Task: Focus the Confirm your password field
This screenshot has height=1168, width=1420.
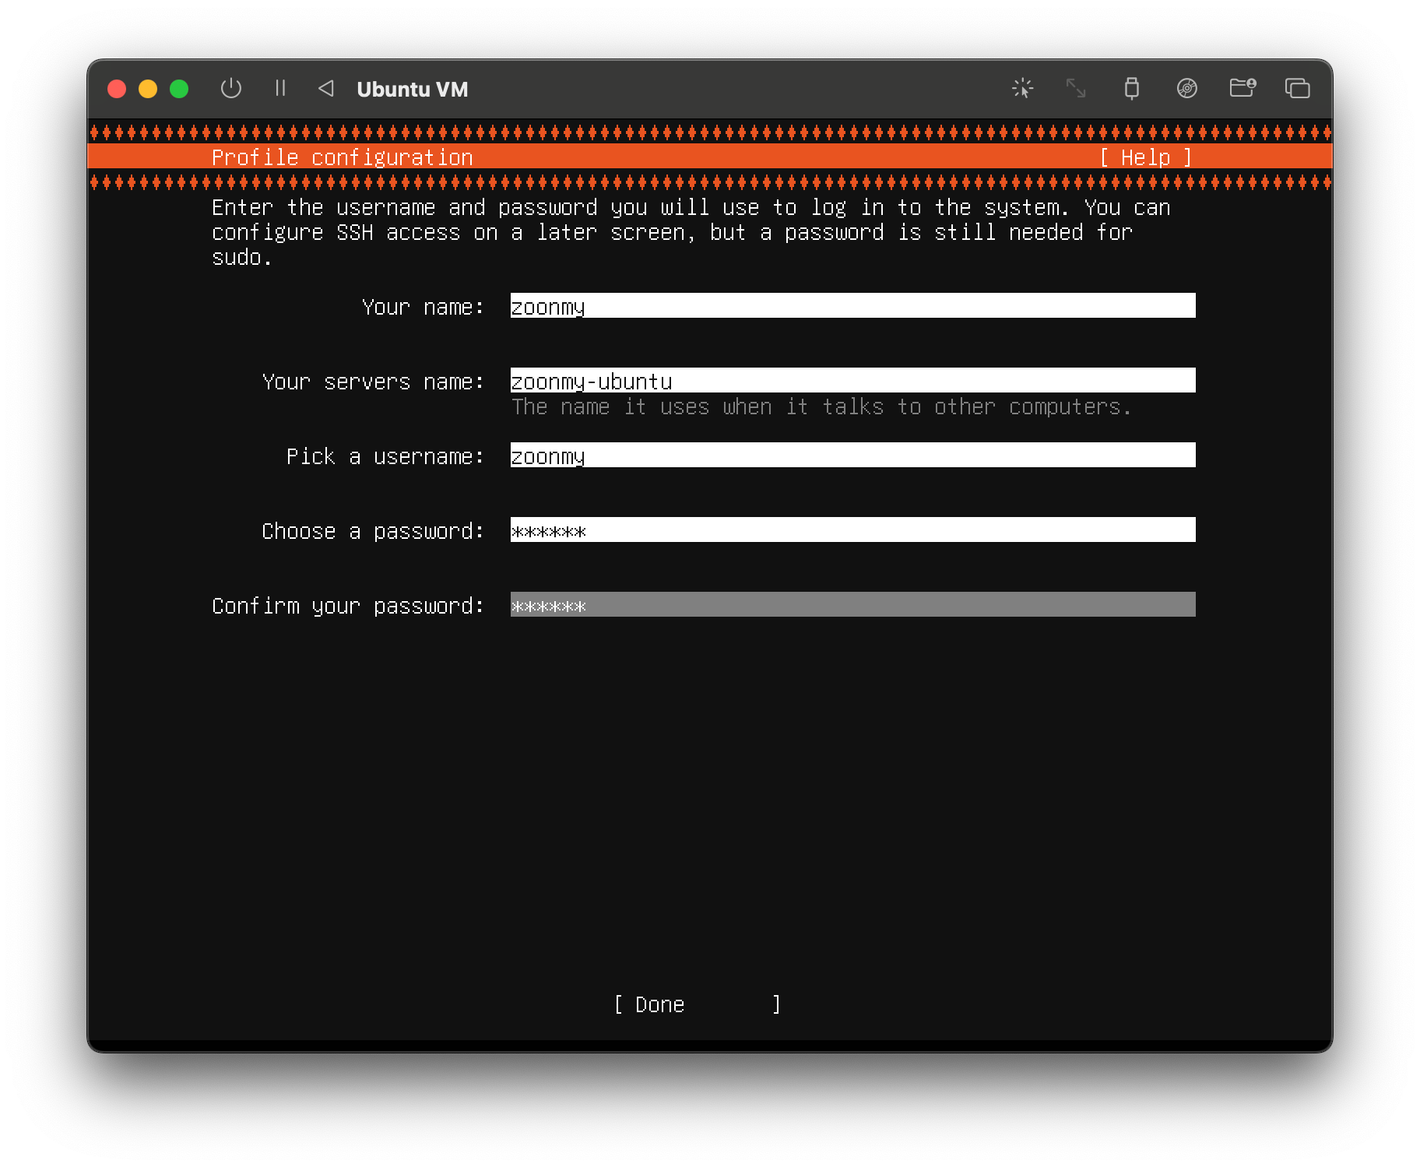Action: [x=853, y=604]
